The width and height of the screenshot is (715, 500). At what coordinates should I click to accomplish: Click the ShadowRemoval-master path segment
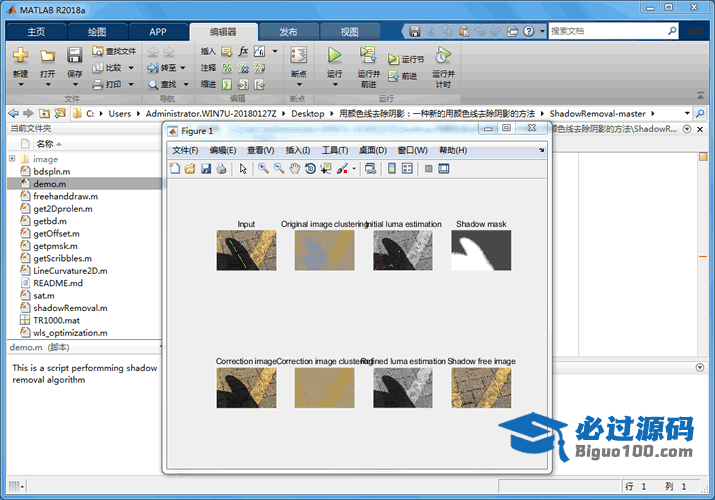[597, 113]
